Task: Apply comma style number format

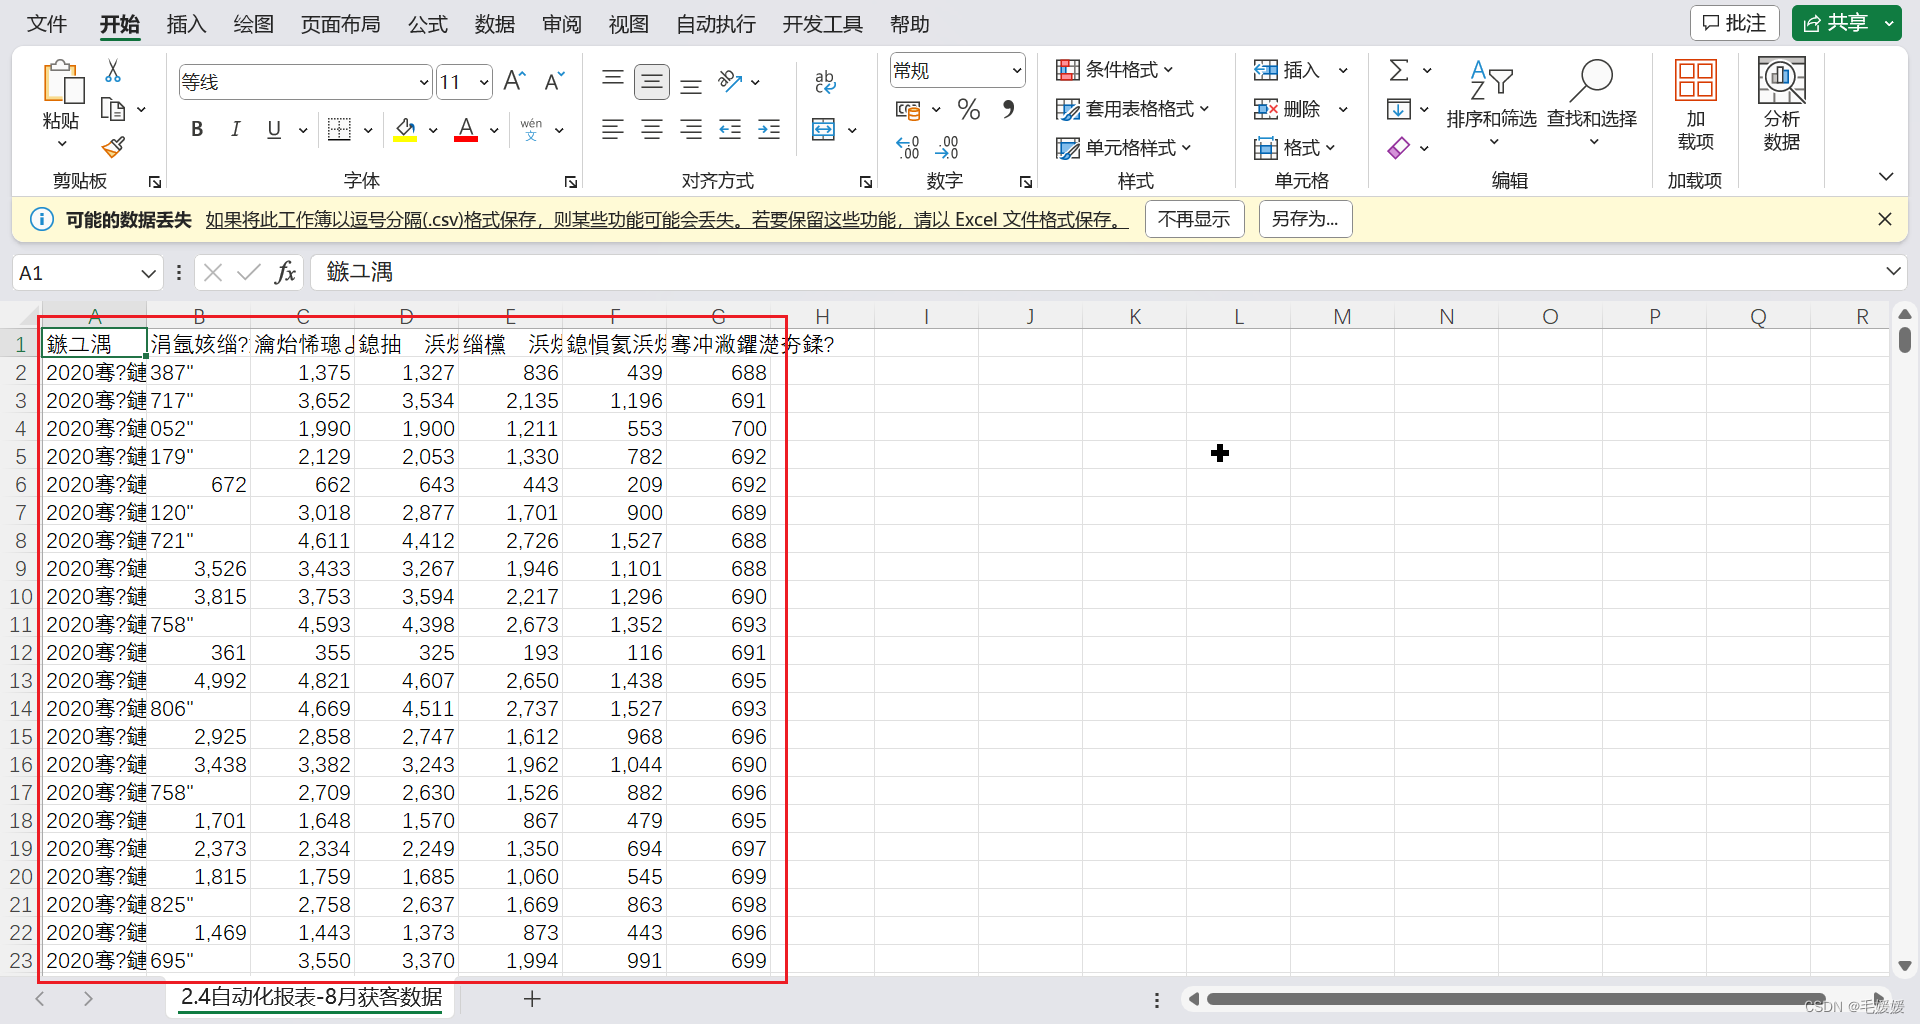Action: click(1008, 109)
